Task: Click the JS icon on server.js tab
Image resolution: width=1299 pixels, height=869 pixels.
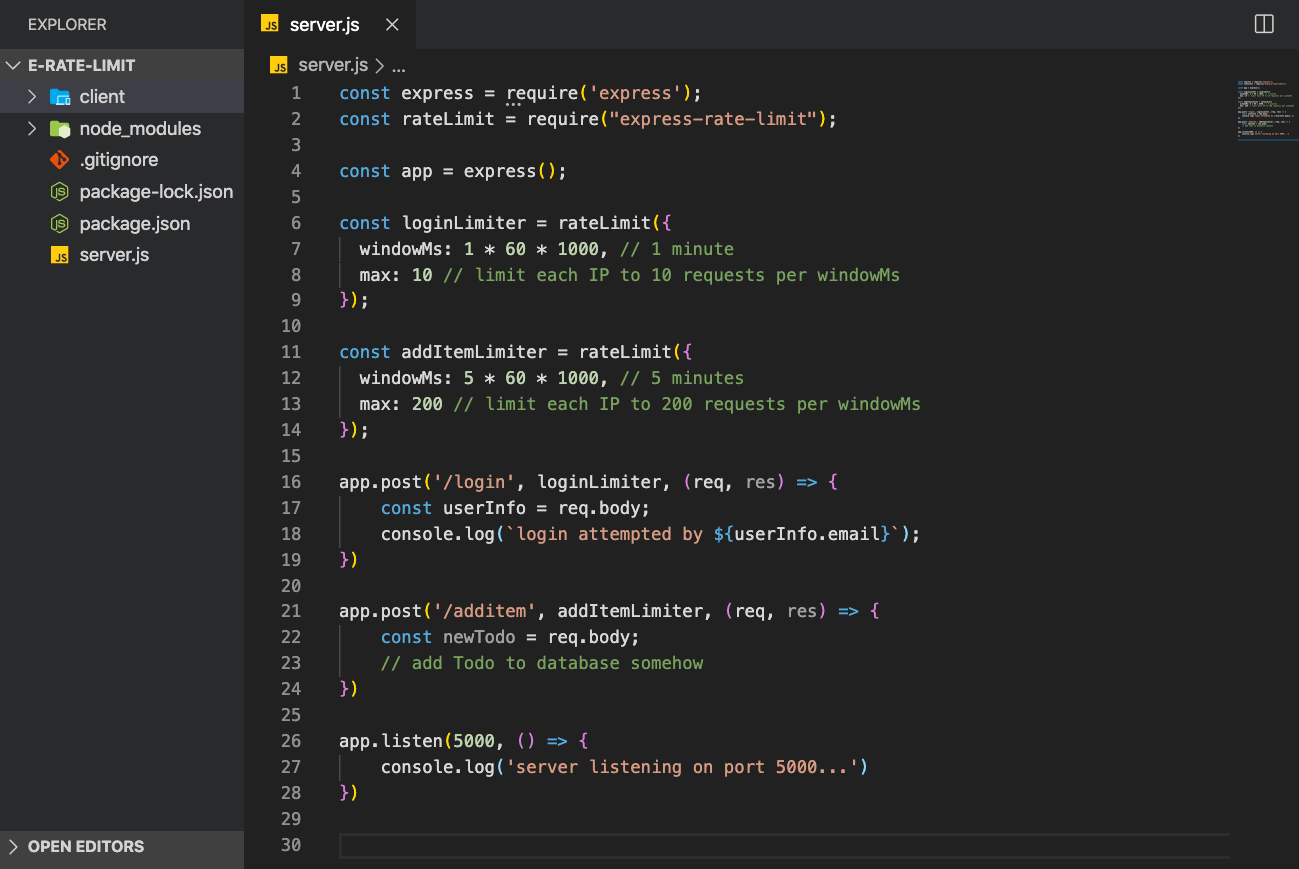Action: 269,25
